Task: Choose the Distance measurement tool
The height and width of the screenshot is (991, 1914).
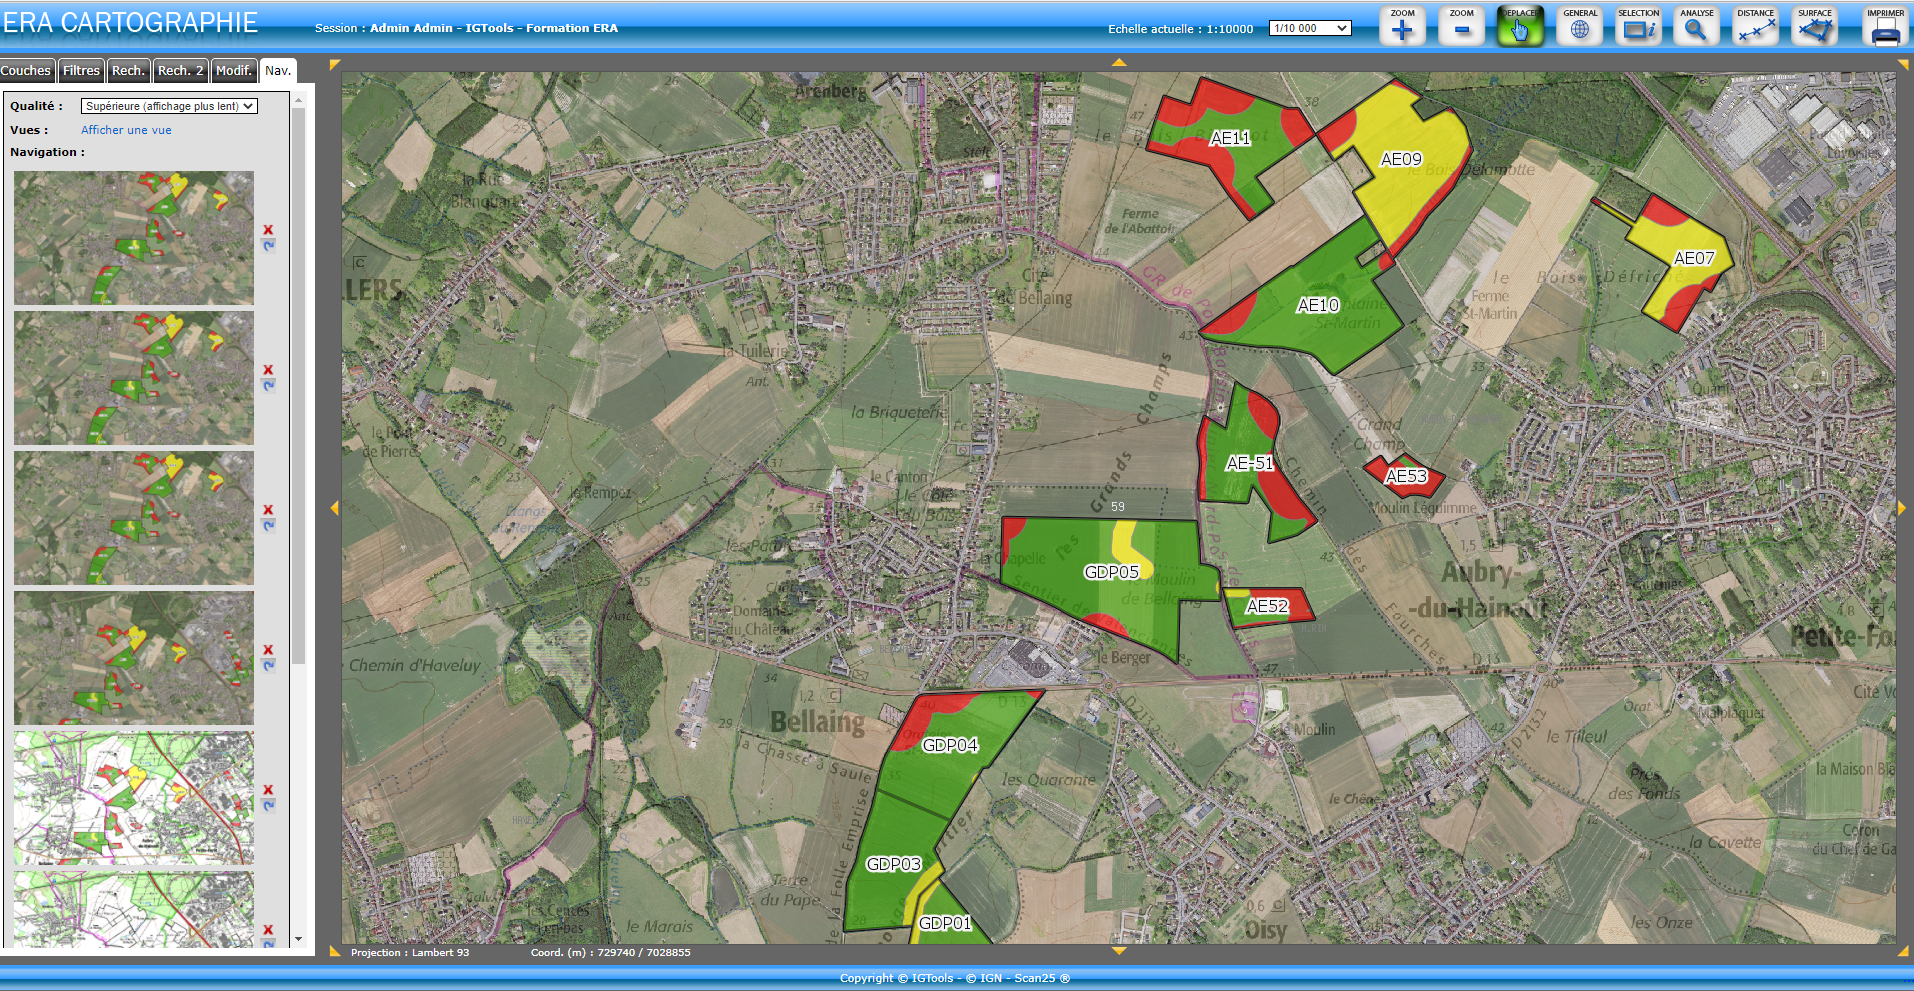Action: 1755,27
